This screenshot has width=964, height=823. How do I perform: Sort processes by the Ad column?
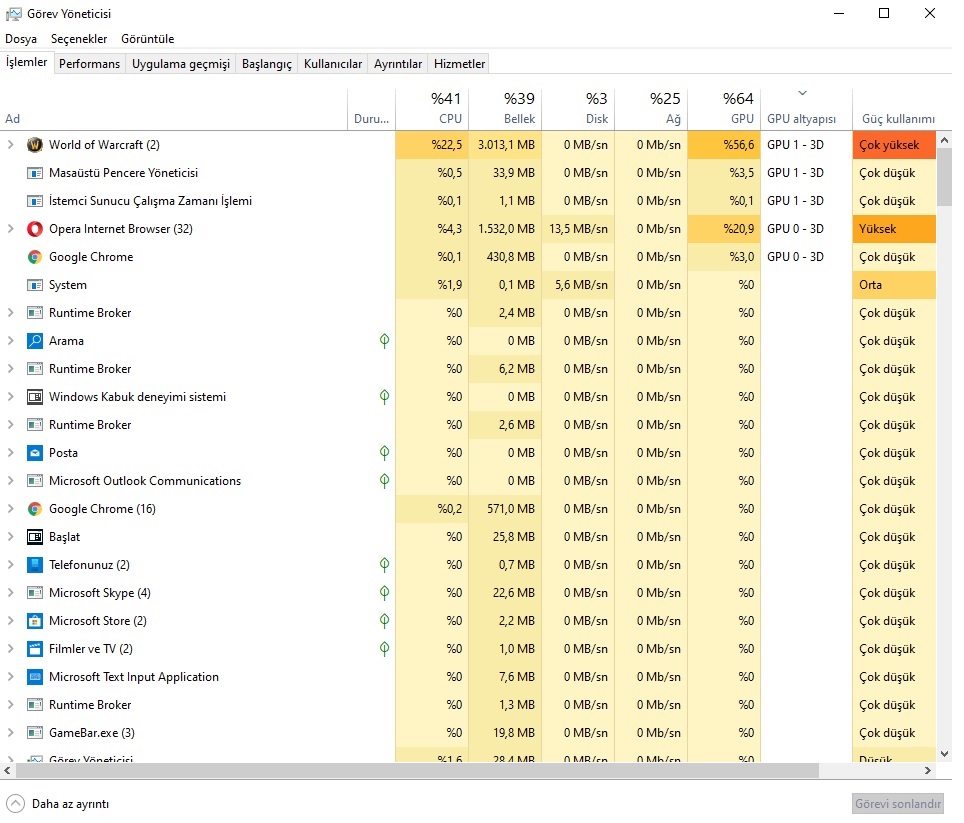(x=174, y=109)
